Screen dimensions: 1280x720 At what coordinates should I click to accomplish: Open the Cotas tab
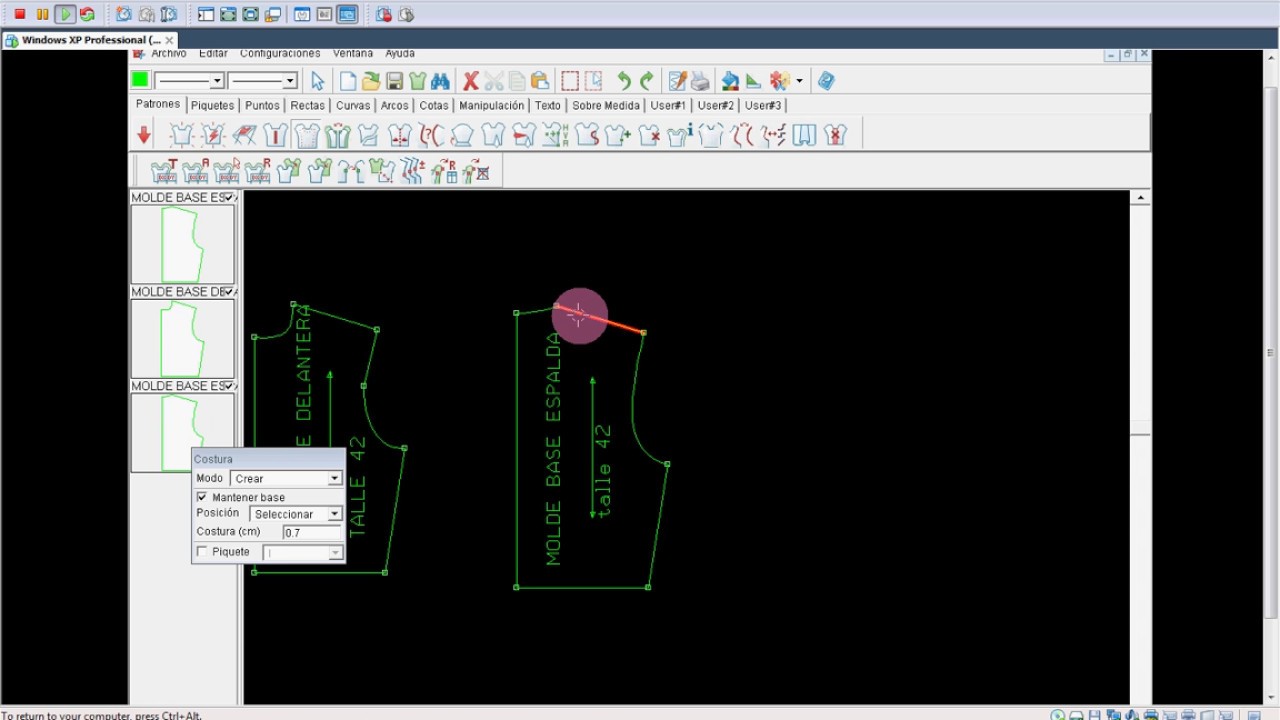[x=434, y=105]
